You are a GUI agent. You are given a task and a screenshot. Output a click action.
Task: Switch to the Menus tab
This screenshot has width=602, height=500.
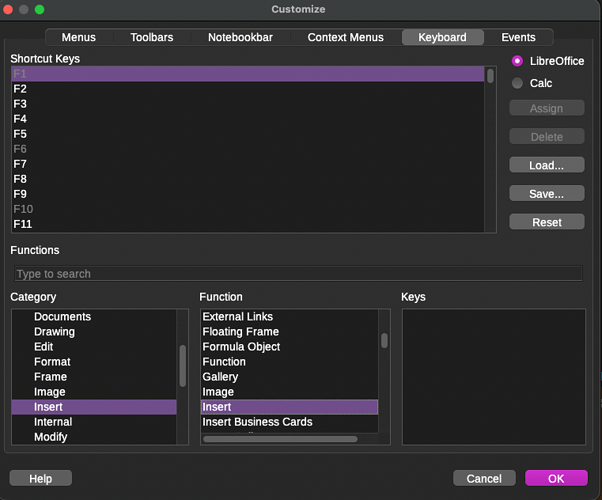point(78,37)
